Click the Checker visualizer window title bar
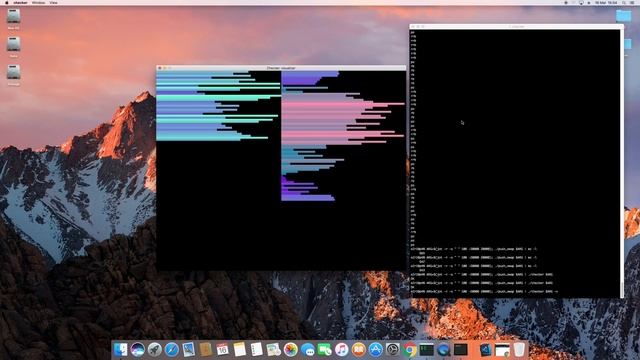Viewport: 640px width, 360px height. pos(281,68)
